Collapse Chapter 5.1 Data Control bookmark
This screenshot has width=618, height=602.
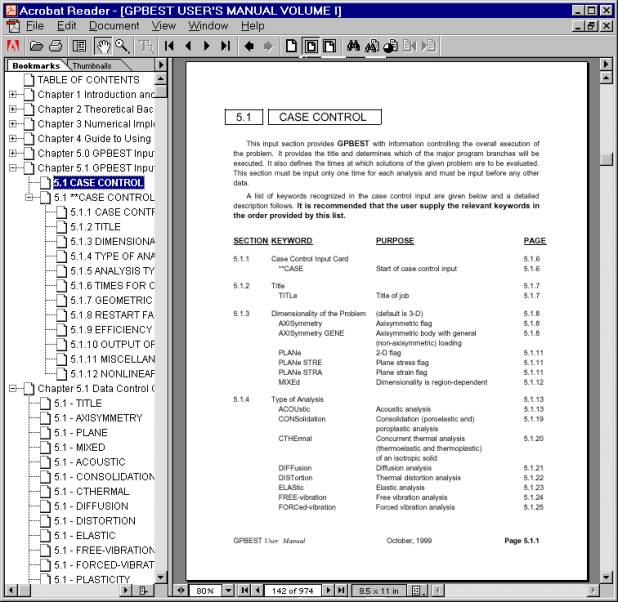coord(13,388)
